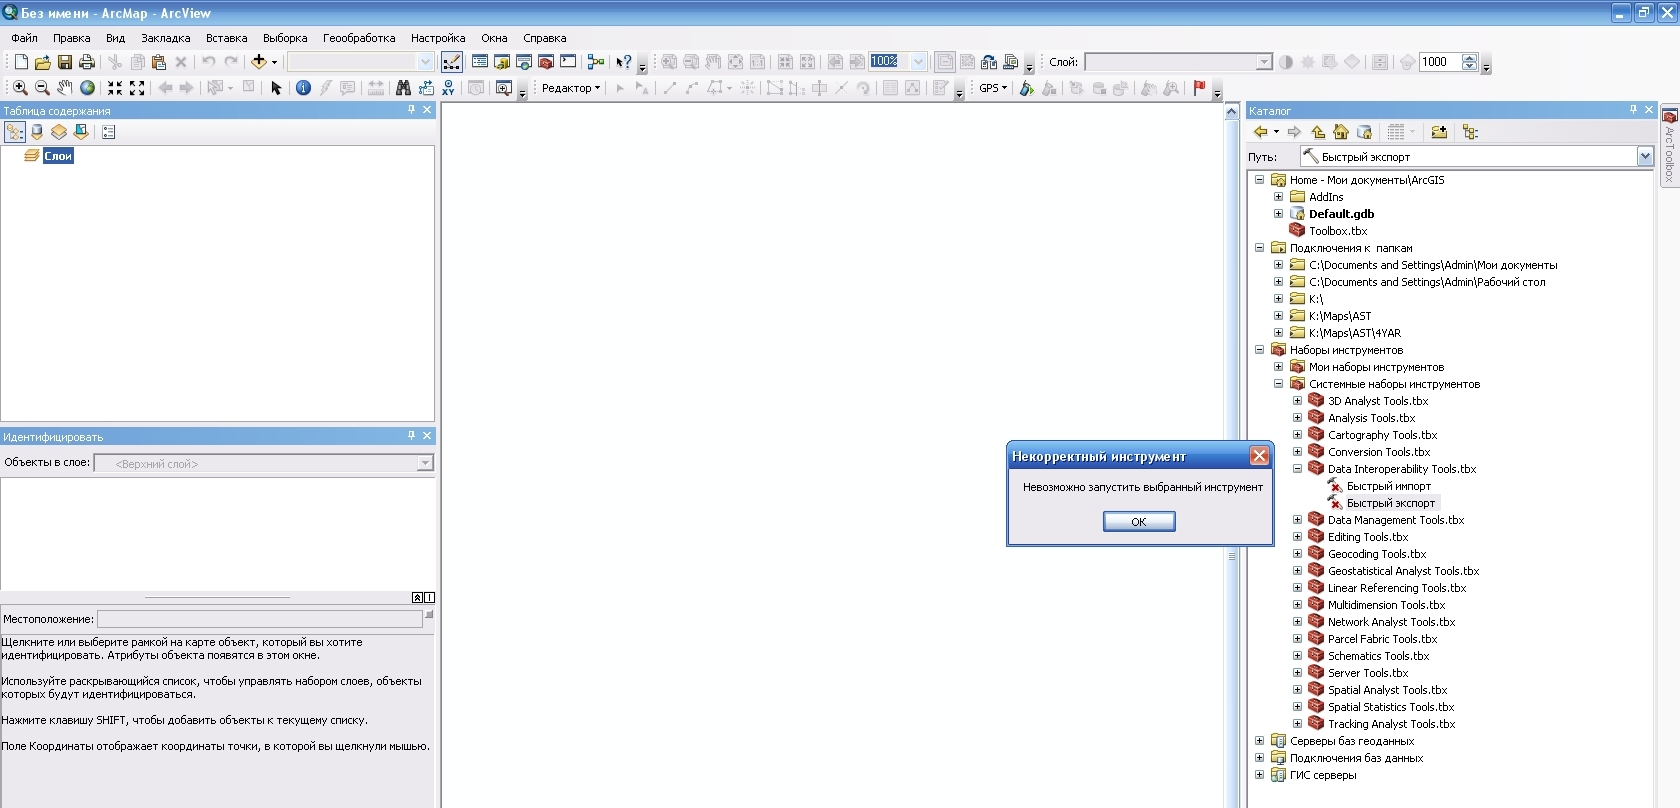1680x808 pixels.
Task: Click the red flag GPS toolbar icon
Action: pyautogui.click(x=1199, y=88)
